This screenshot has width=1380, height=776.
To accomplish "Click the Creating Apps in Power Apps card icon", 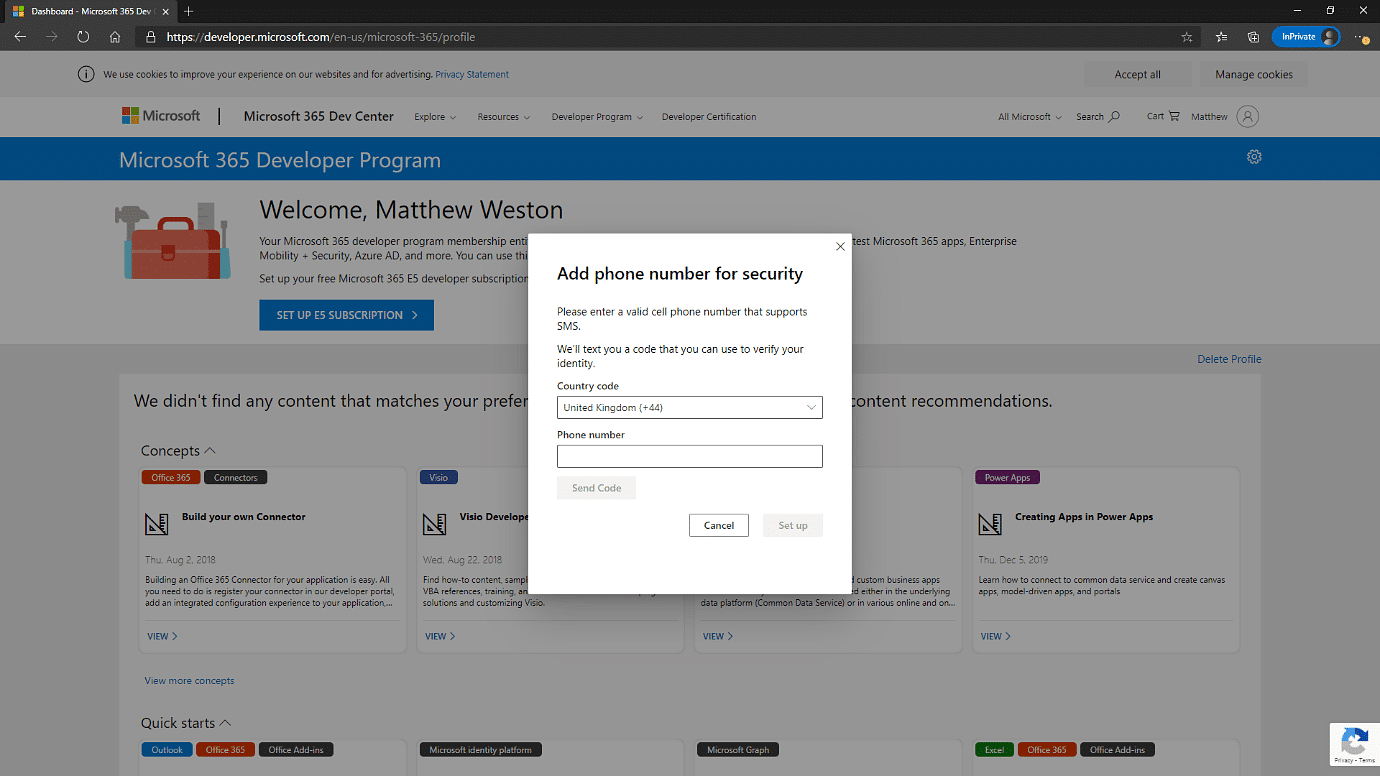I will [990, 524].
